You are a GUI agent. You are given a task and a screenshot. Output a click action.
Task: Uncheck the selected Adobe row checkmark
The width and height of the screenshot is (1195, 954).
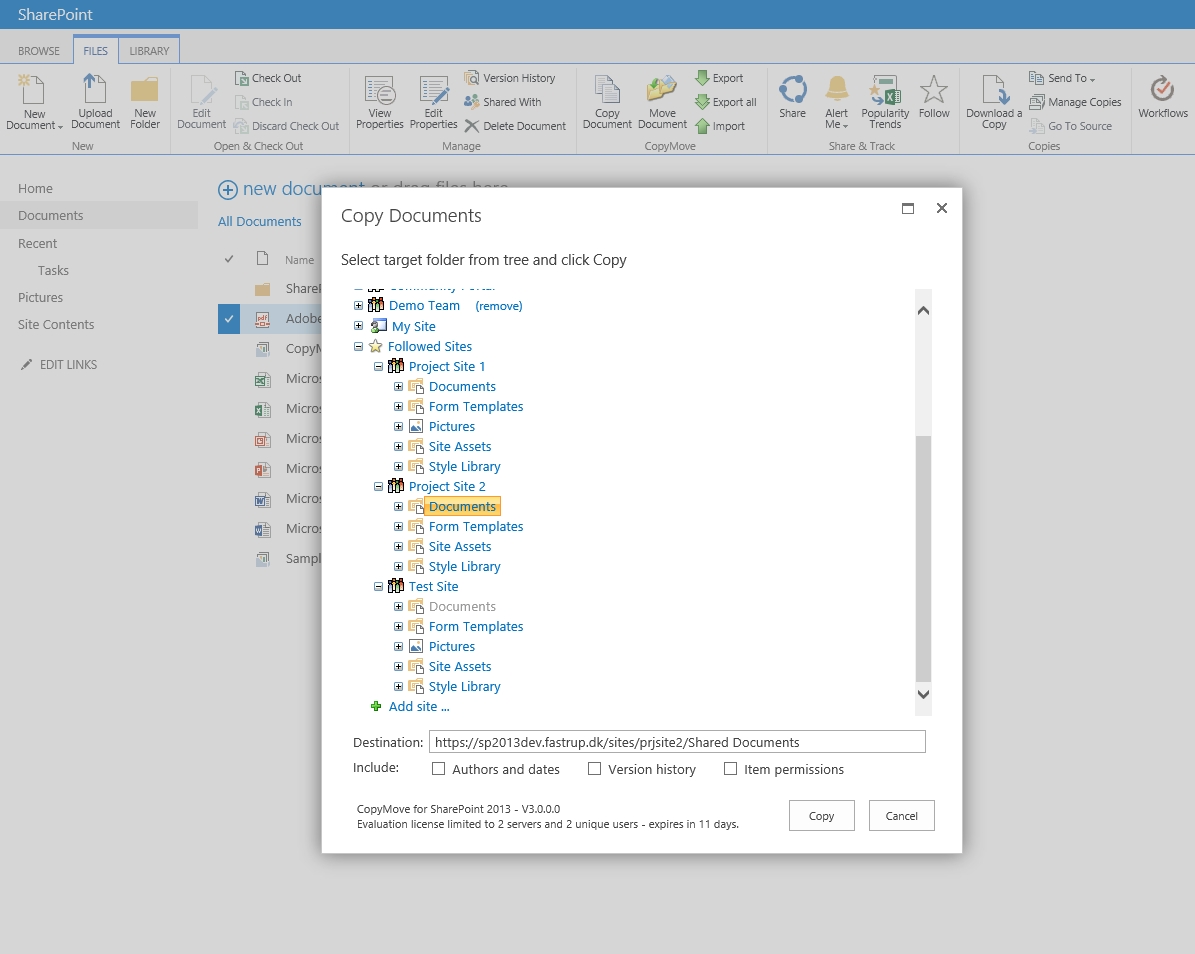click(229, 319)
